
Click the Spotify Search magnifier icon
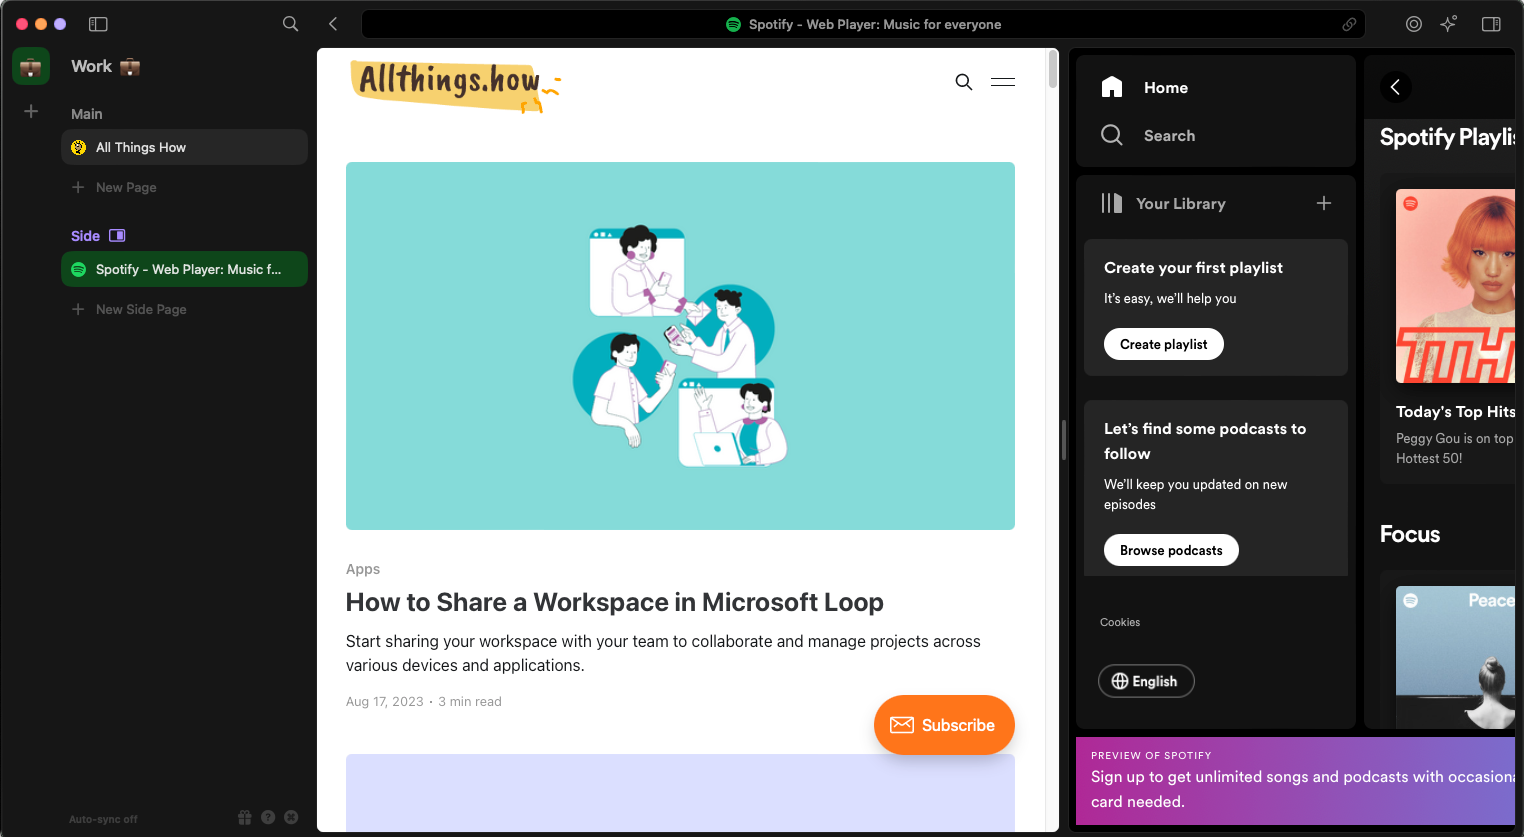pyautogui.click(x=1112, y=135)
